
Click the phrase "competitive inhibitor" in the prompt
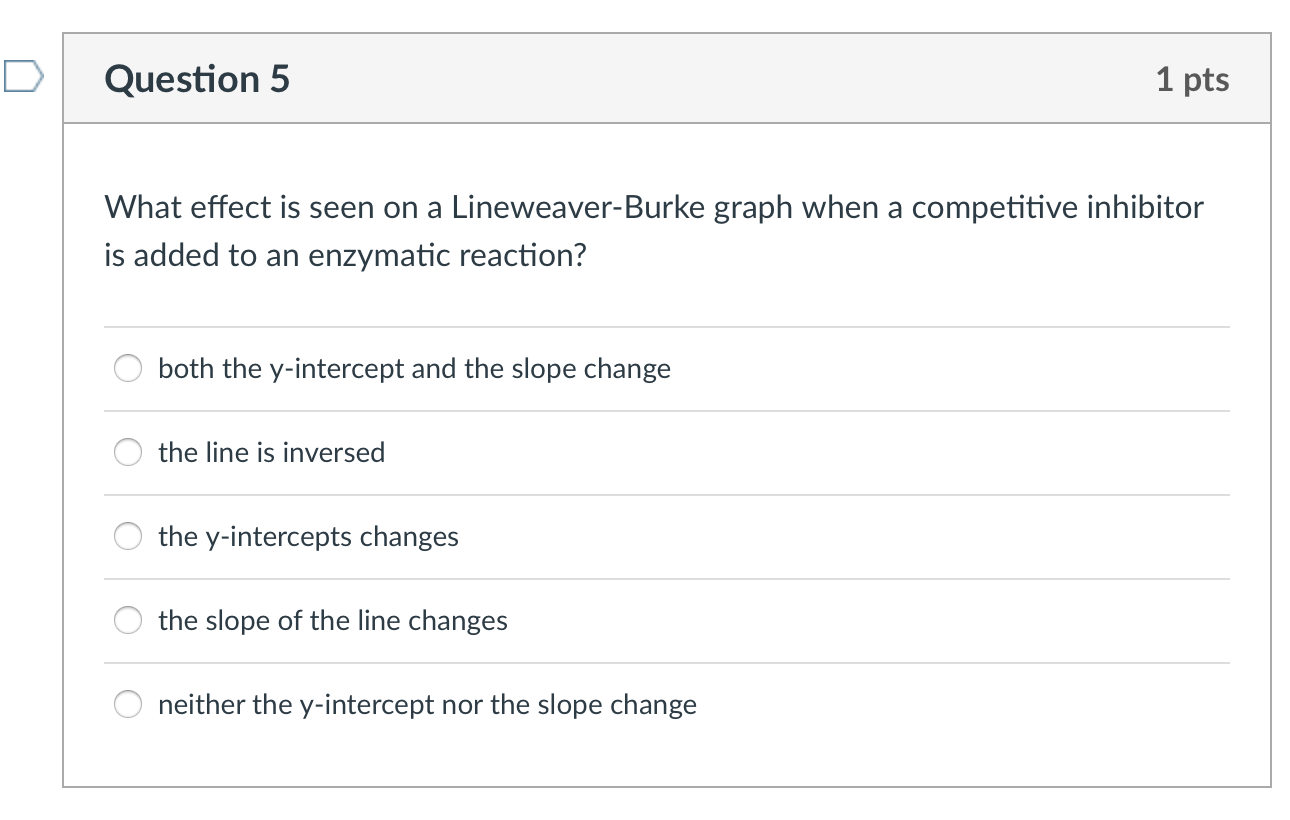pyautogui.click(x=1057, y=208)
